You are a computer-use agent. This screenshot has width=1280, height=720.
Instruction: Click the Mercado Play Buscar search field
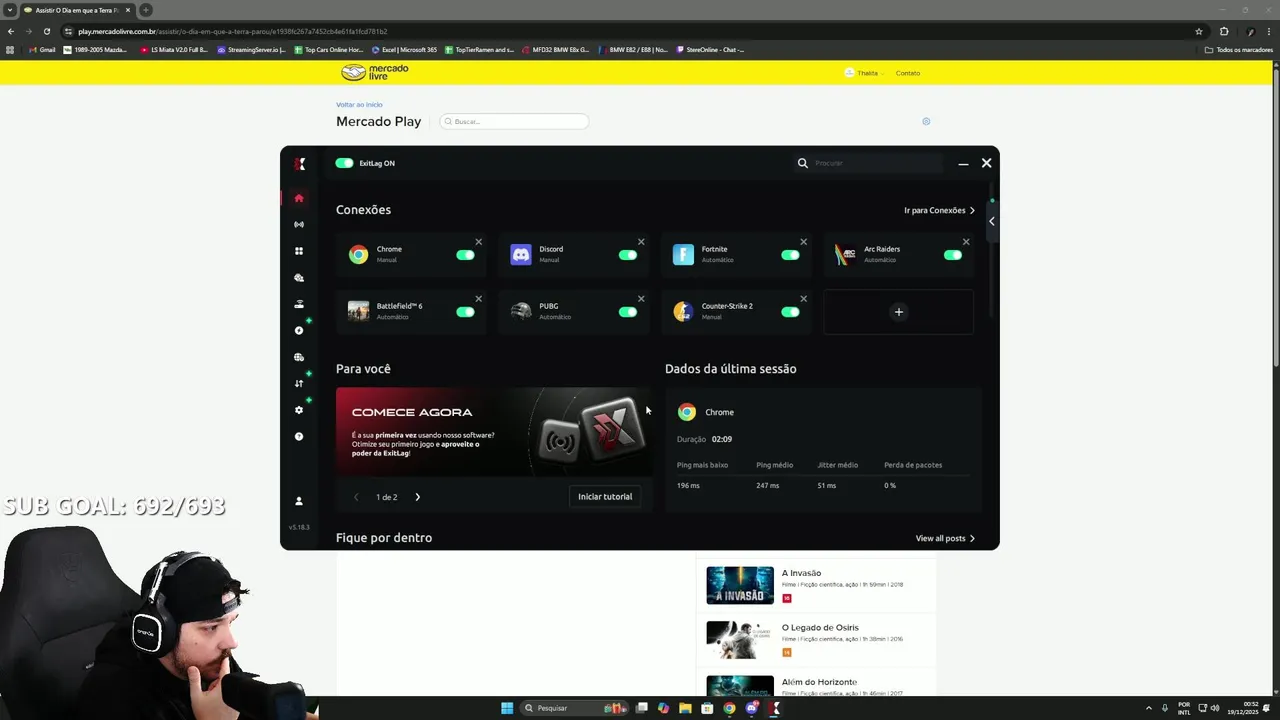(x=514, y=122)
